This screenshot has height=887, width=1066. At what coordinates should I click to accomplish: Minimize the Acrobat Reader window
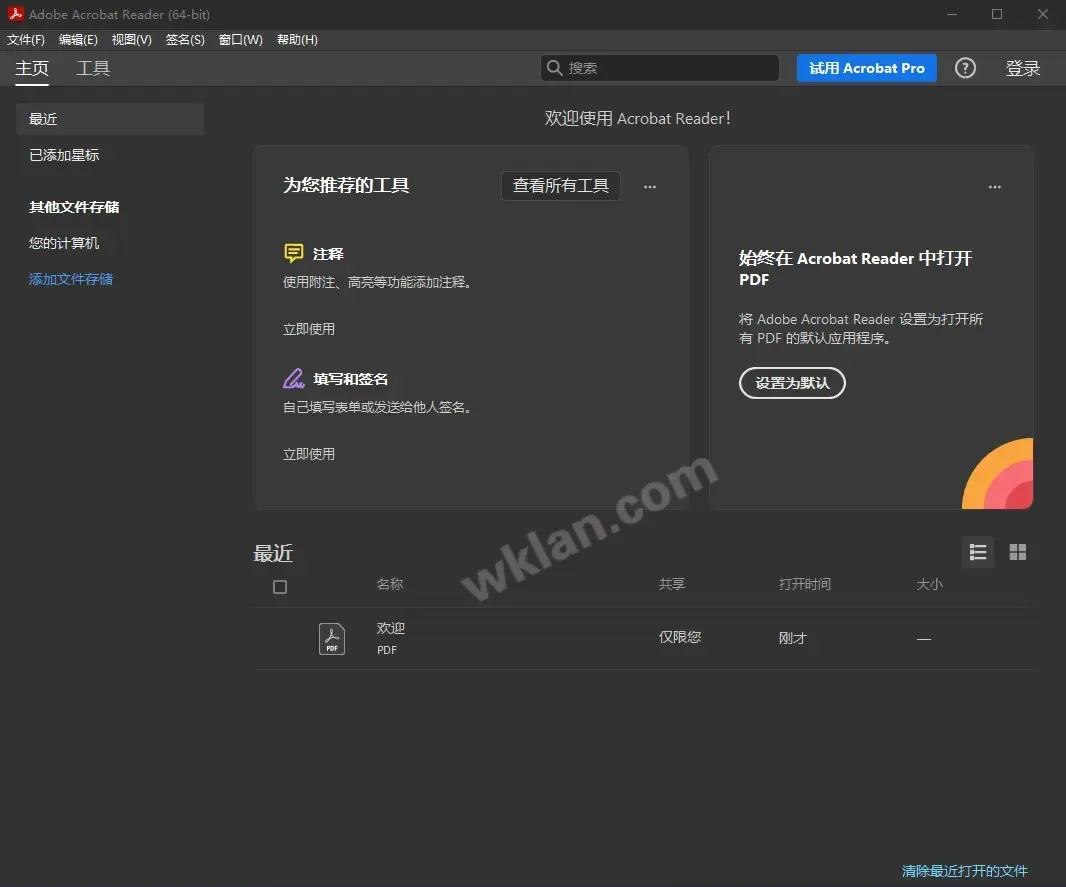coord(952,14)
